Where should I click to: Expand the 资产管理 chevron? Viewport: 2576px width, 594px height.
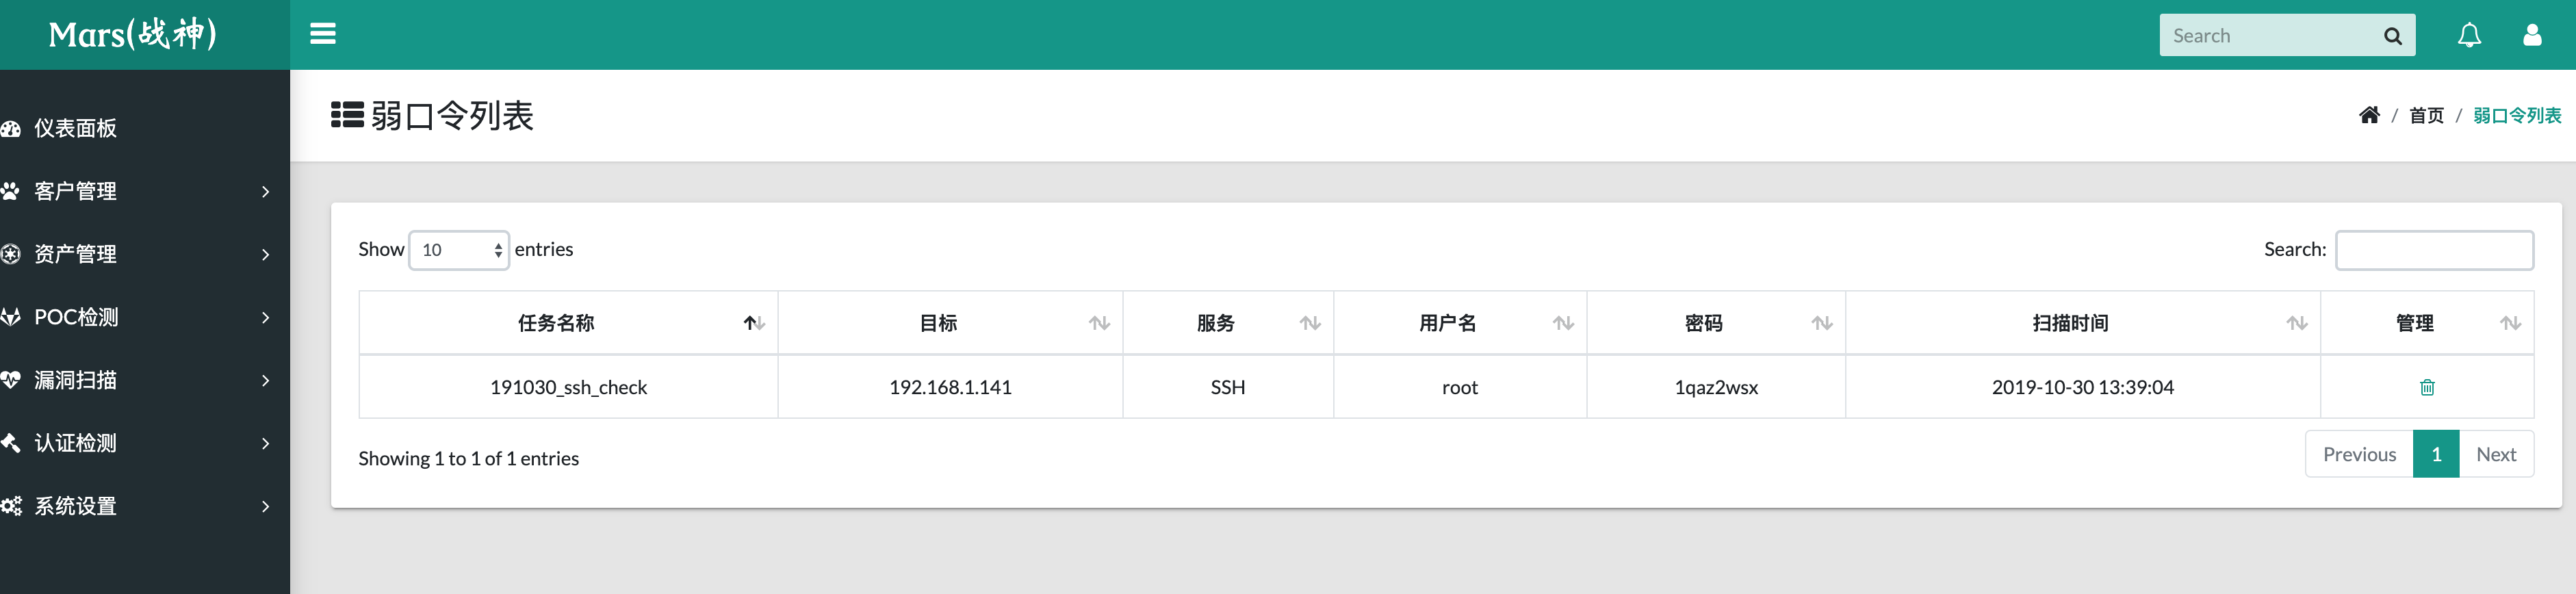coord(265,254)
